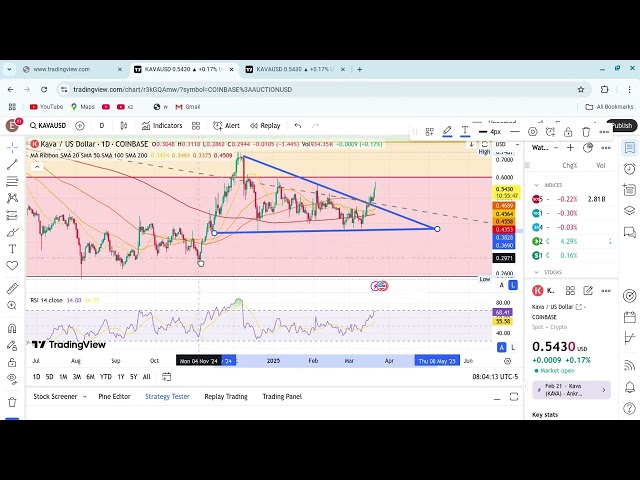
Task: Toggle stay in drawing mode
Action: coord(12,345)
